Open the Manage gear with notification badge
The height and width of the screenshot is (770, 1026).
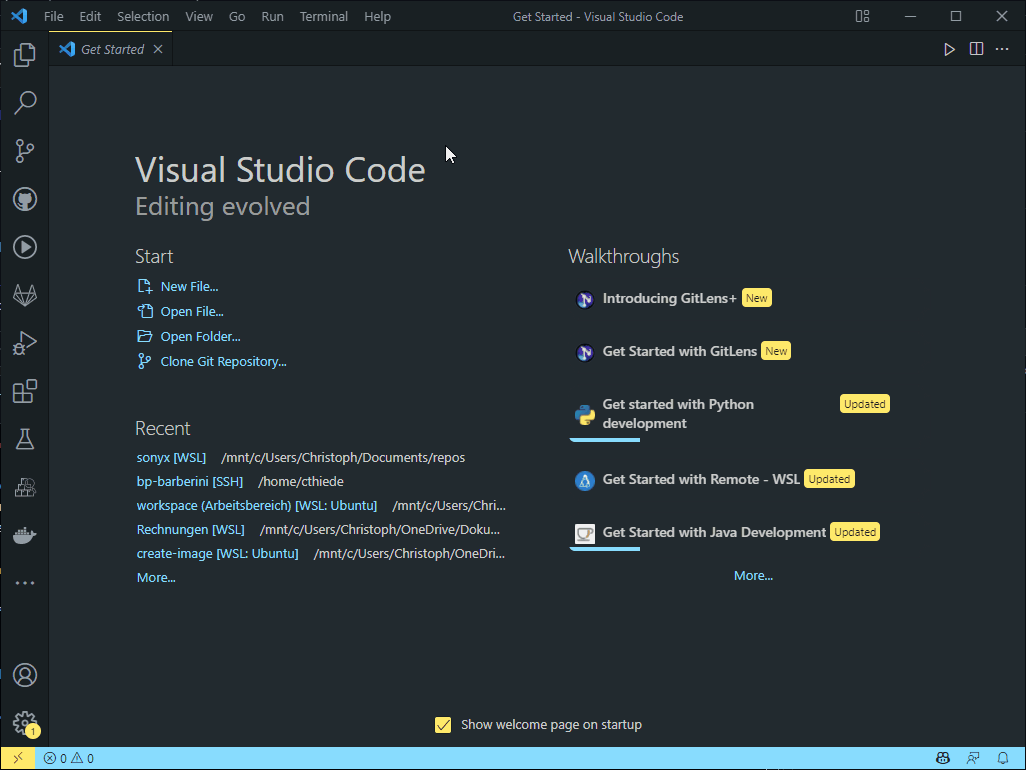point(25,725)
